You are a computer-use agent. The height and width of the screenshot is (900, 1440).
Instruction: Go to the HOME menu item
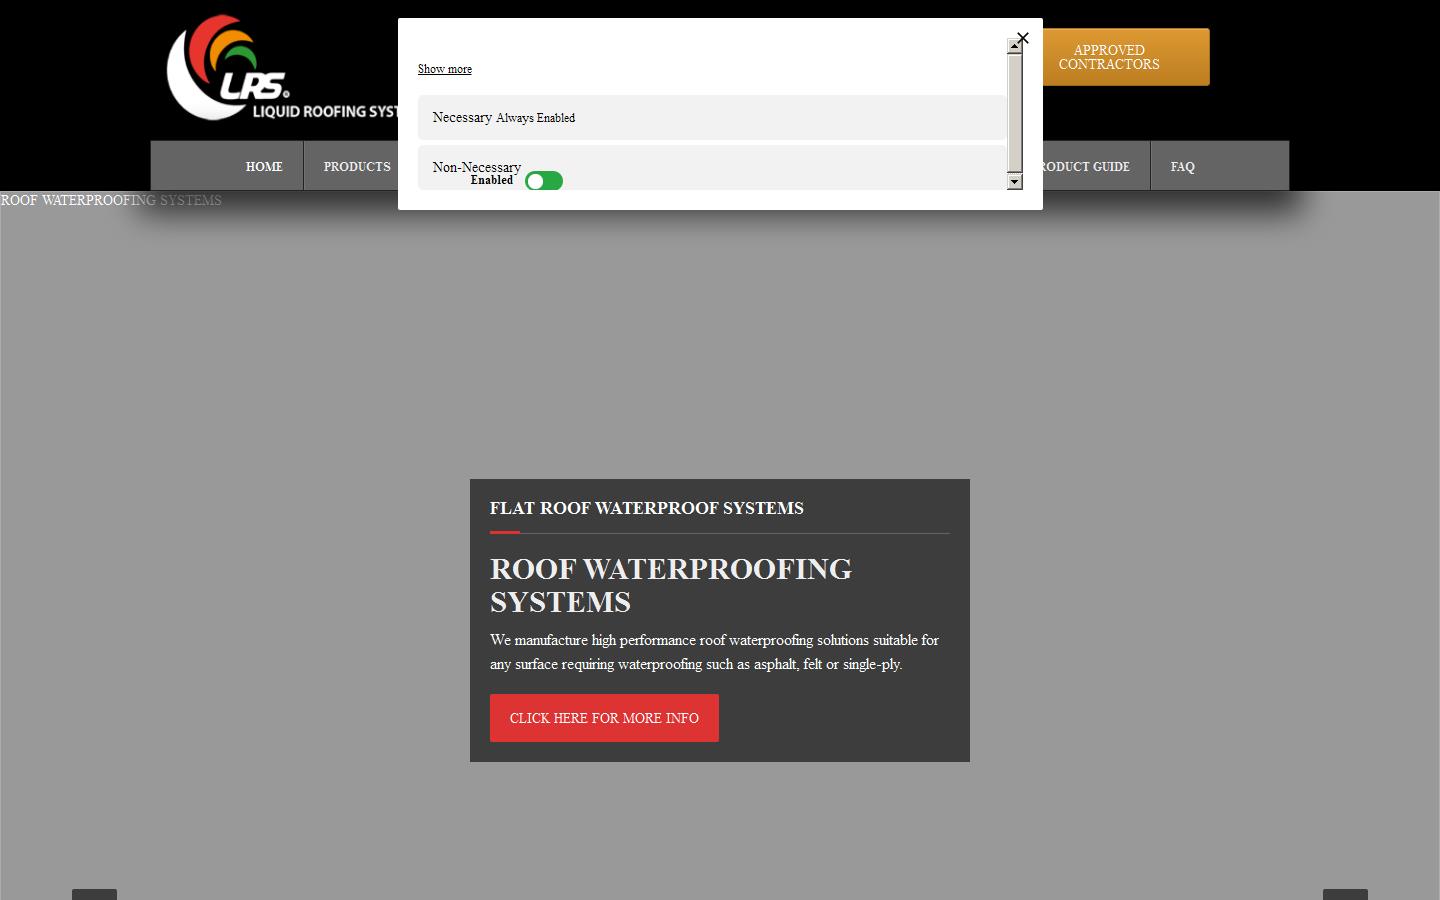pos(263,166)
